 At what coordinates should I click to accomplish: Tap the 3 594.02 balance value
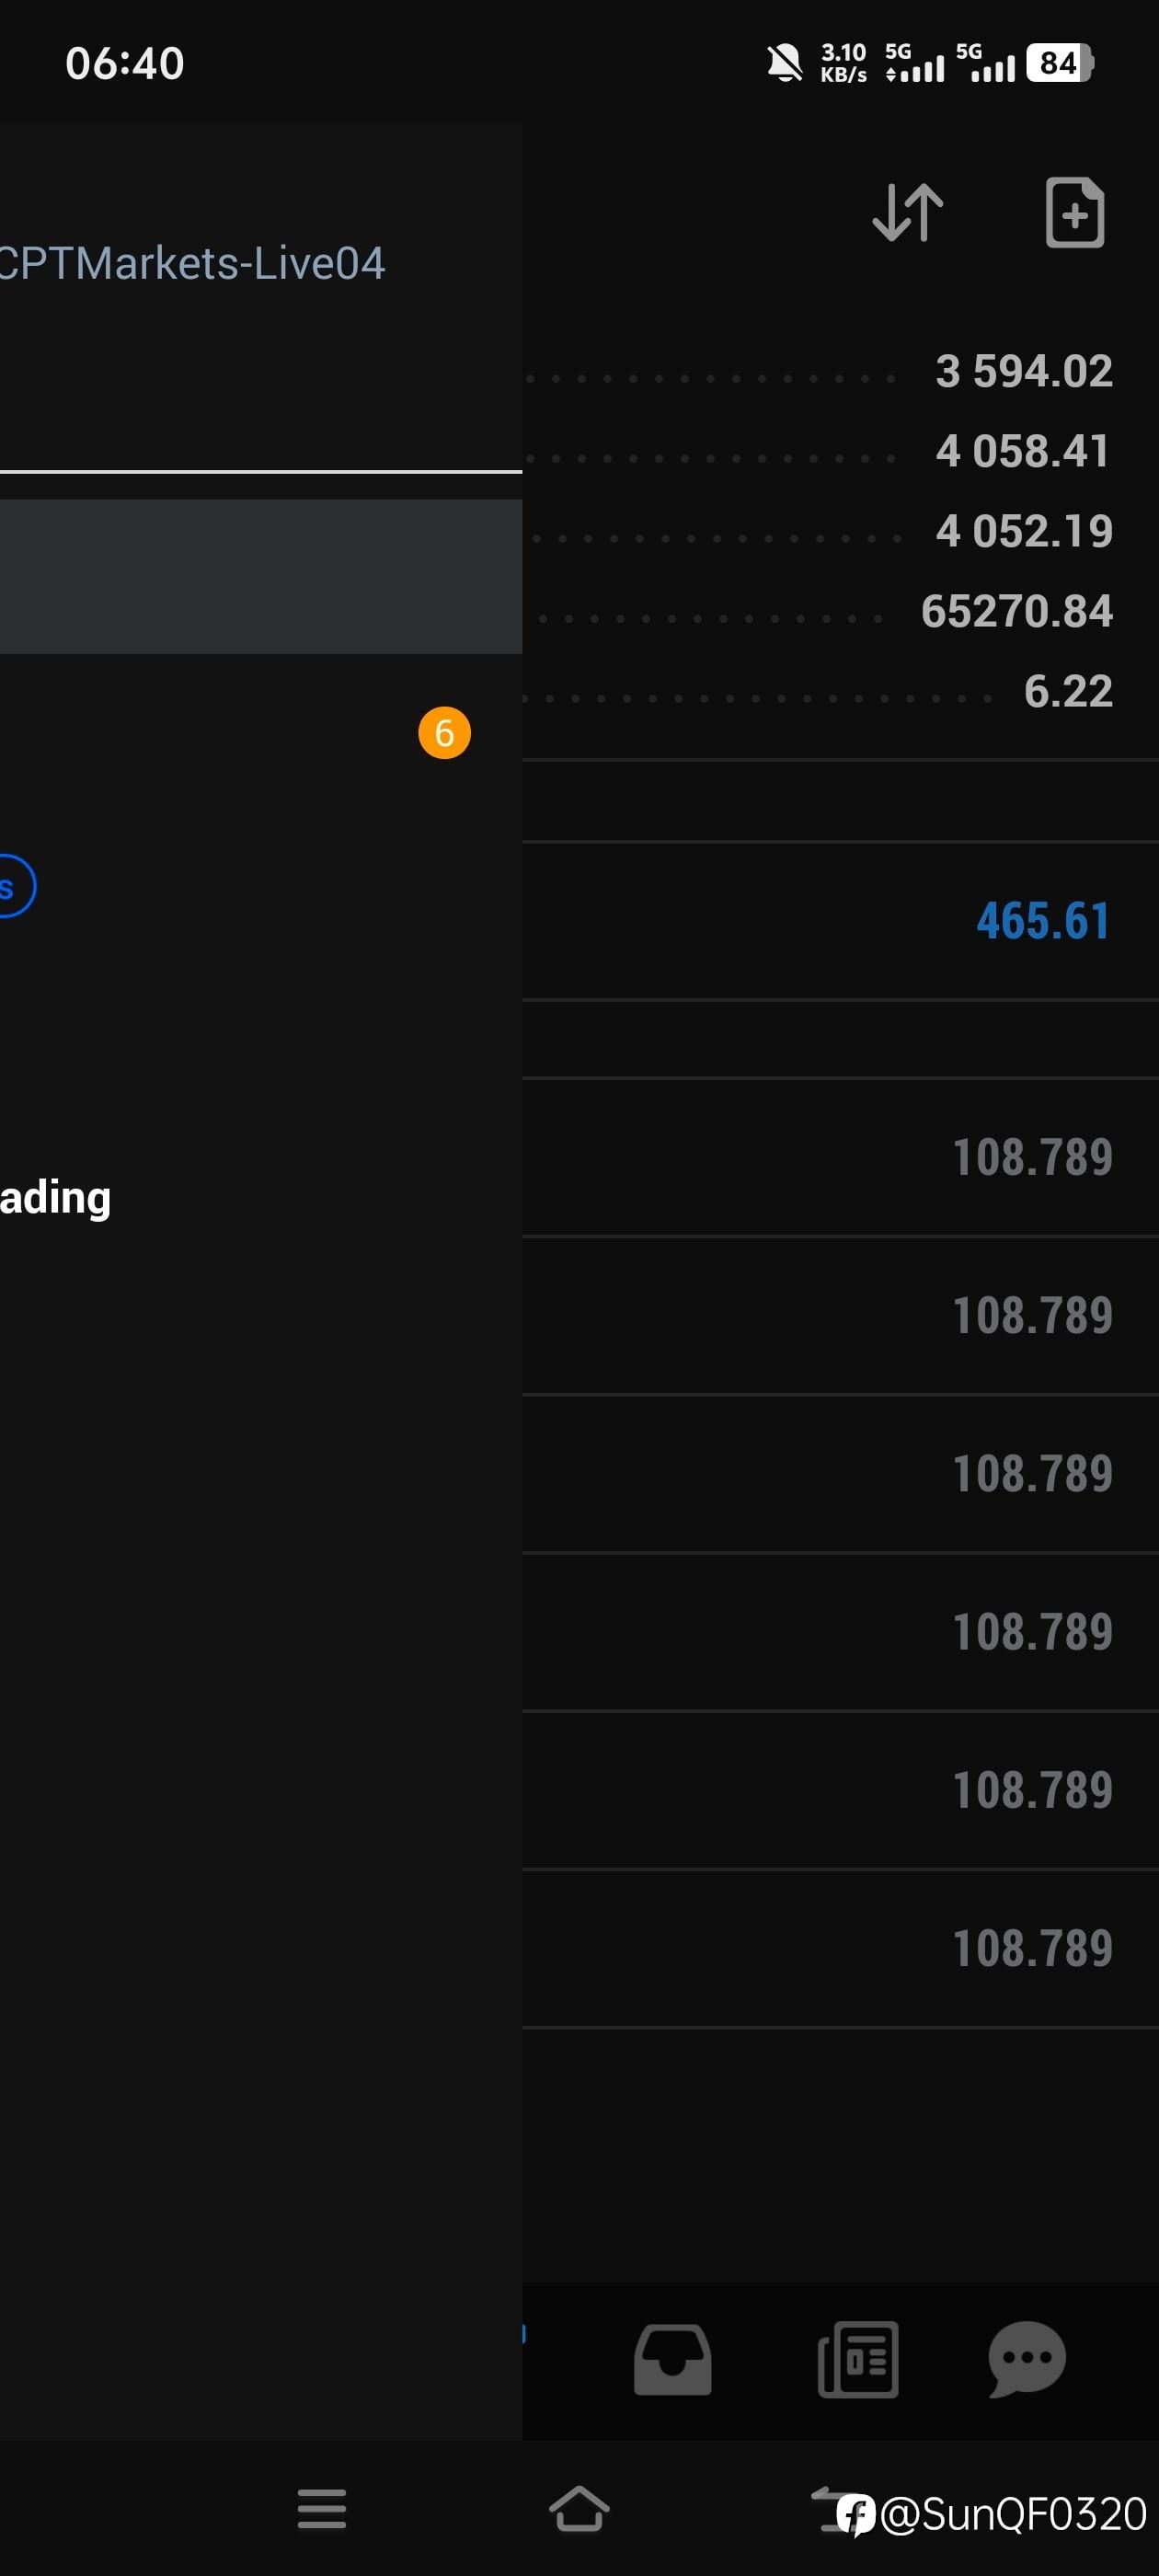[x=1023, y=371]
